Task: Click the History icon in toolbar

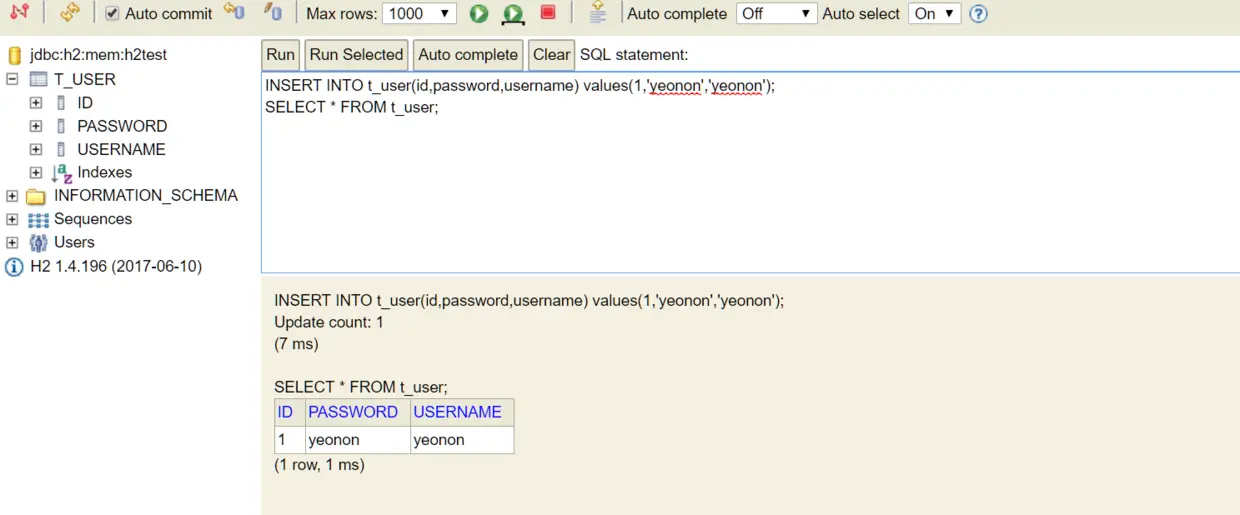Action: tap(597, 12)
